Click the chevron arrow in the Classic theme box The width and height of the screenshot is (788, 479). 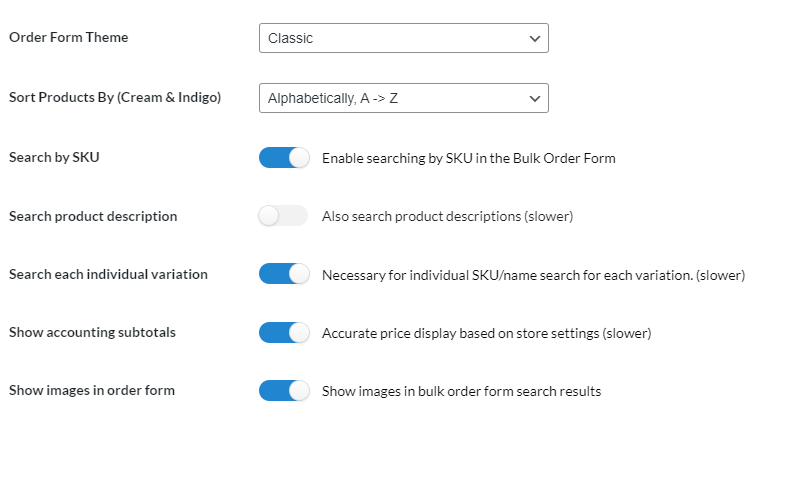pyautogui.click(x=535, y=38)
